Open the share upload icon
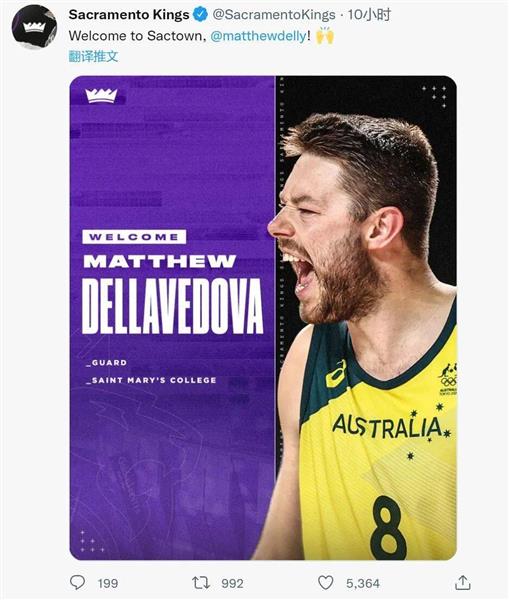Image resolution: width=509 pixels, height=600 pixels. (463, 582)
